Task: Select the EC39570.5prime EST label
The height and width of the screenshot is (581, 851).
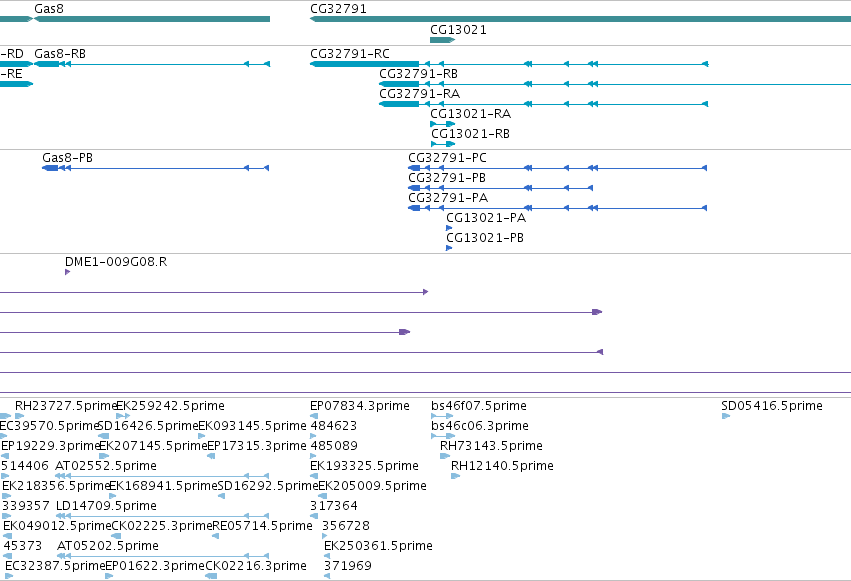Action: 49,426
